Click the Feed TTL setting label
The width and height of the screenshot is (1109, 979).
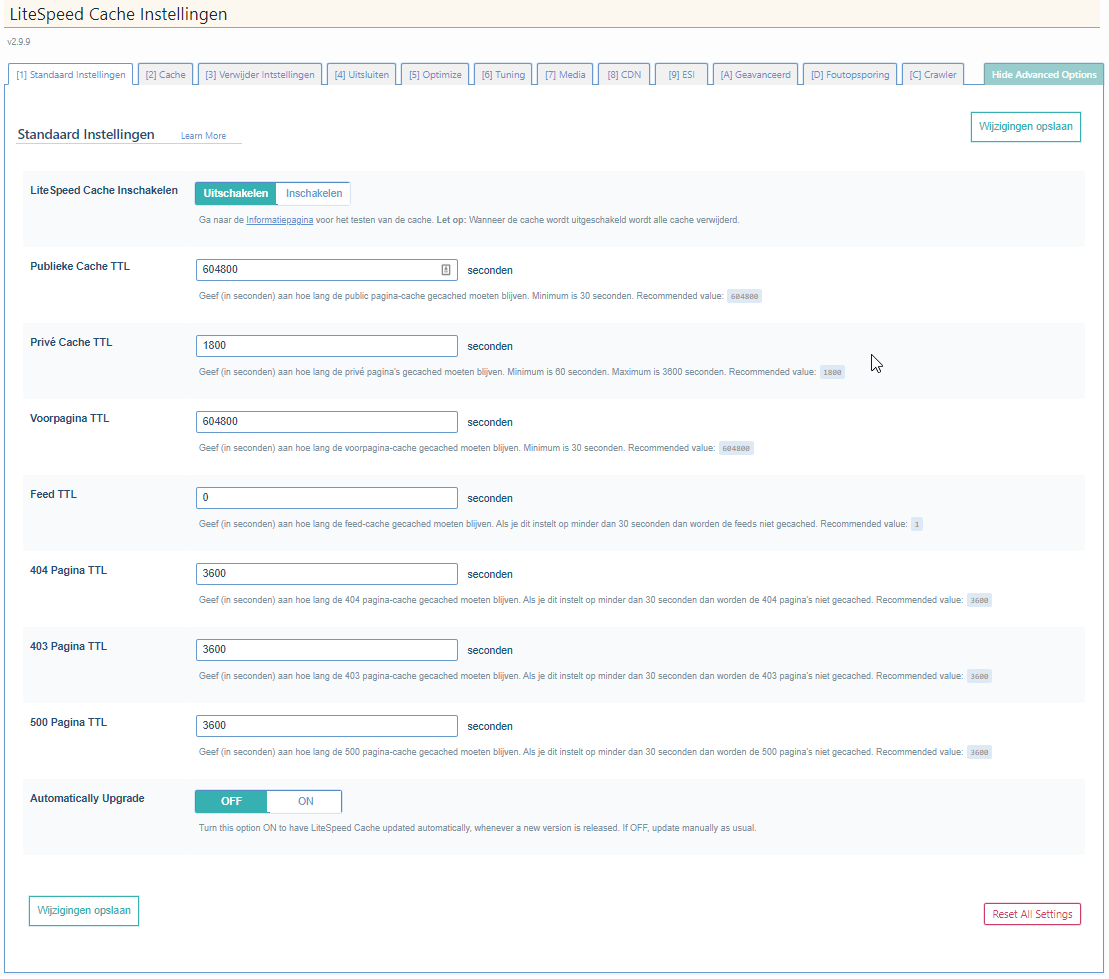(x=53, y=494)
